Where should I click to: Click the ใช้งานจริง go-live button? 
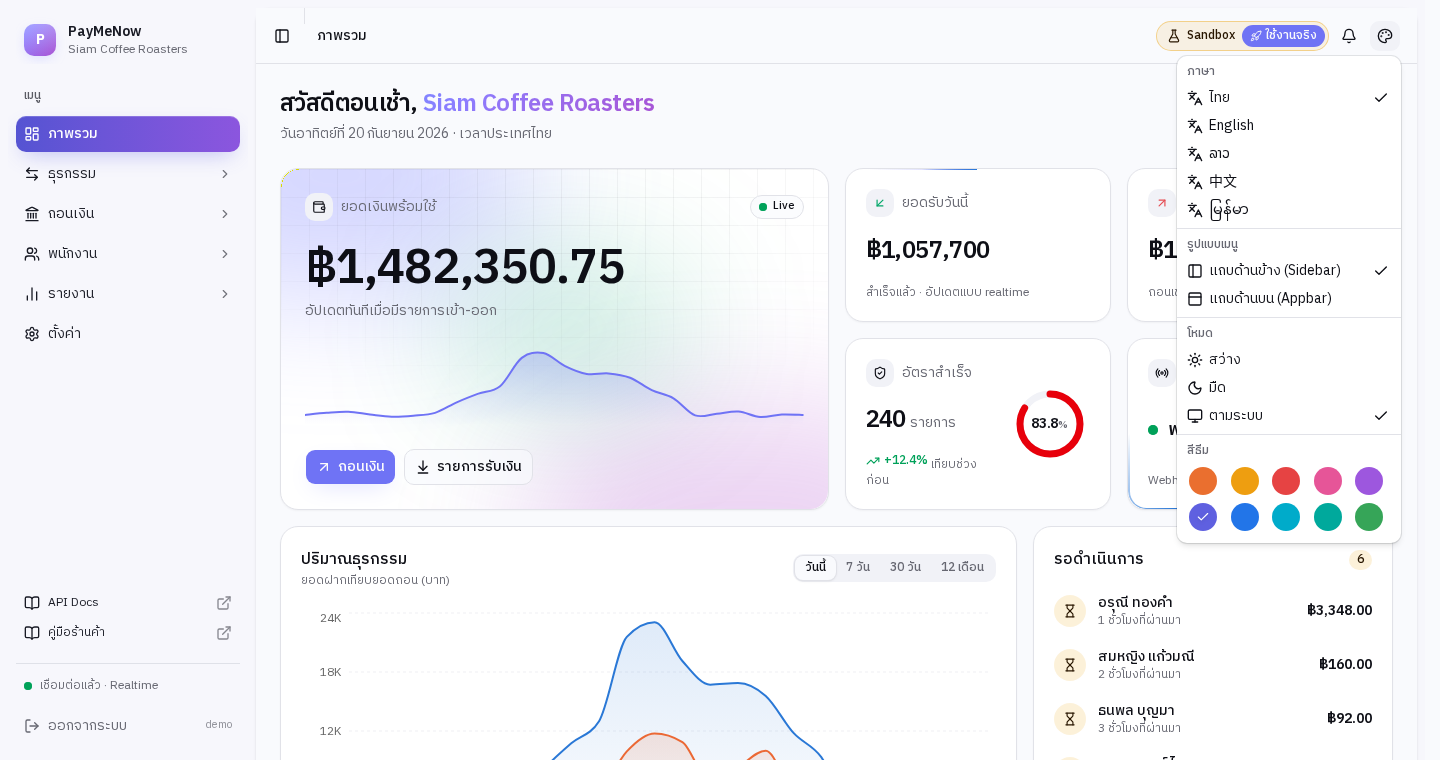[x=1283, y=36]
